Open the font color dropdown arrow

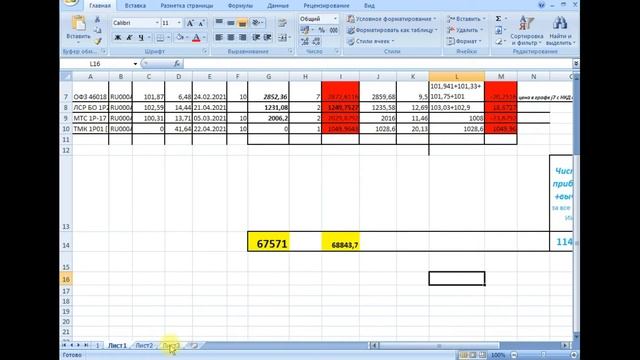coord(204,38)
